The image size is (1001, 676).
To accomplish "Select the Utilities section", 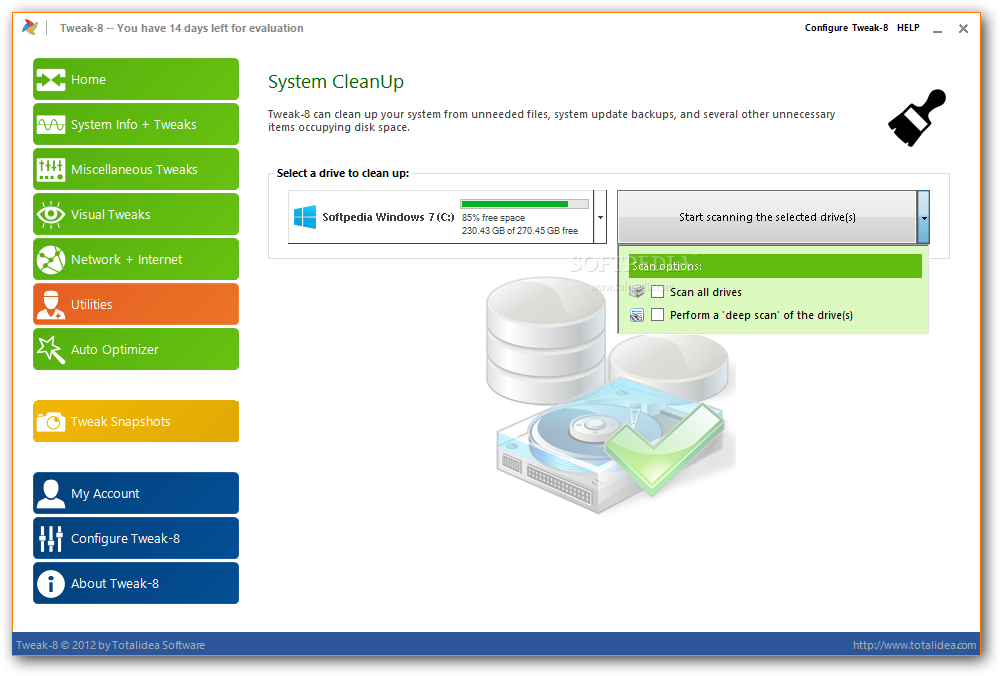I will click(x=136, y=304).
